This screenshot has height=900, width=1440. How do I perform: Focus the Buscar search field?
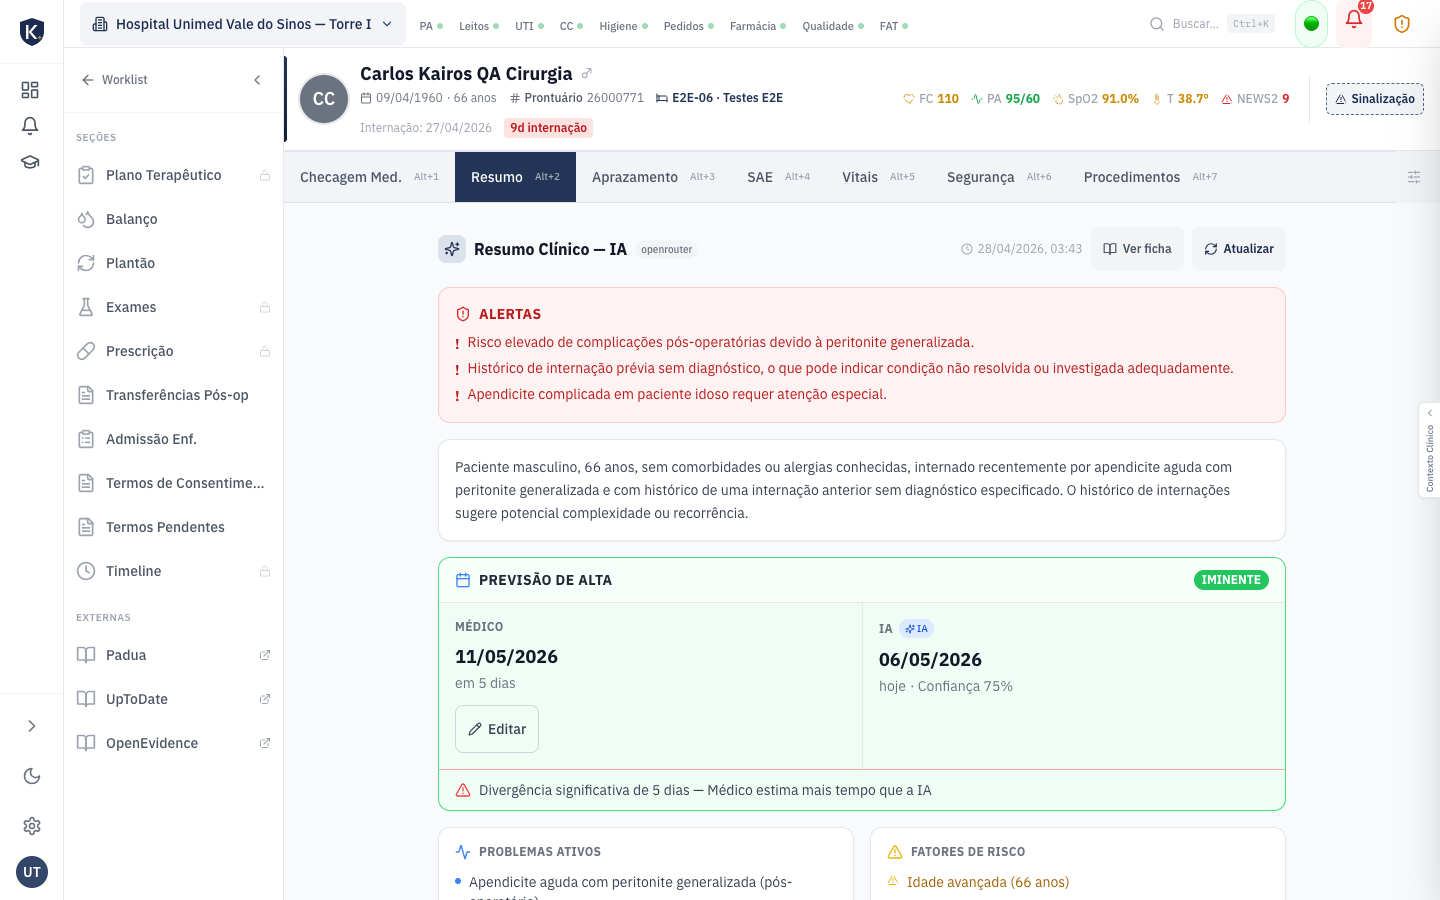(1211, 24)
